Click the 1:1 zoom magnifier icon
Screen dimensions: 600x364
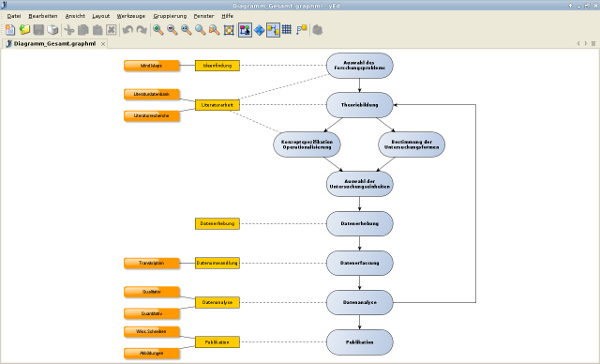coord(186,30)
